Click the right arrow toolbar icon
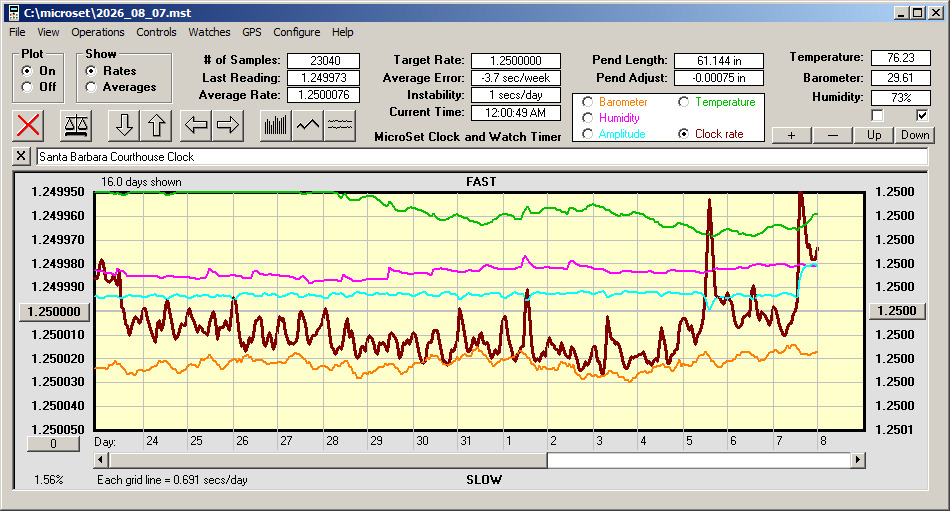 tap(228, 125)
